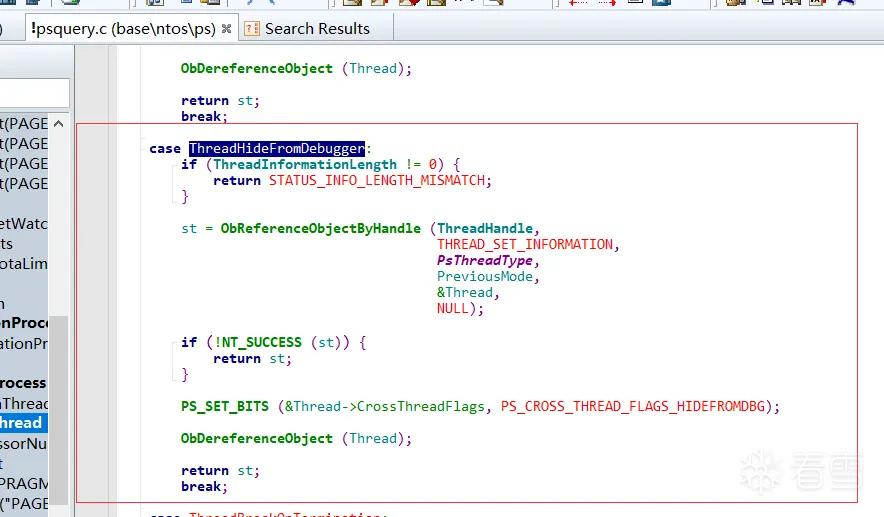Collapse the ThreadHideFromDebugger case block
The image size is (884, 517).
pos(143,139)
